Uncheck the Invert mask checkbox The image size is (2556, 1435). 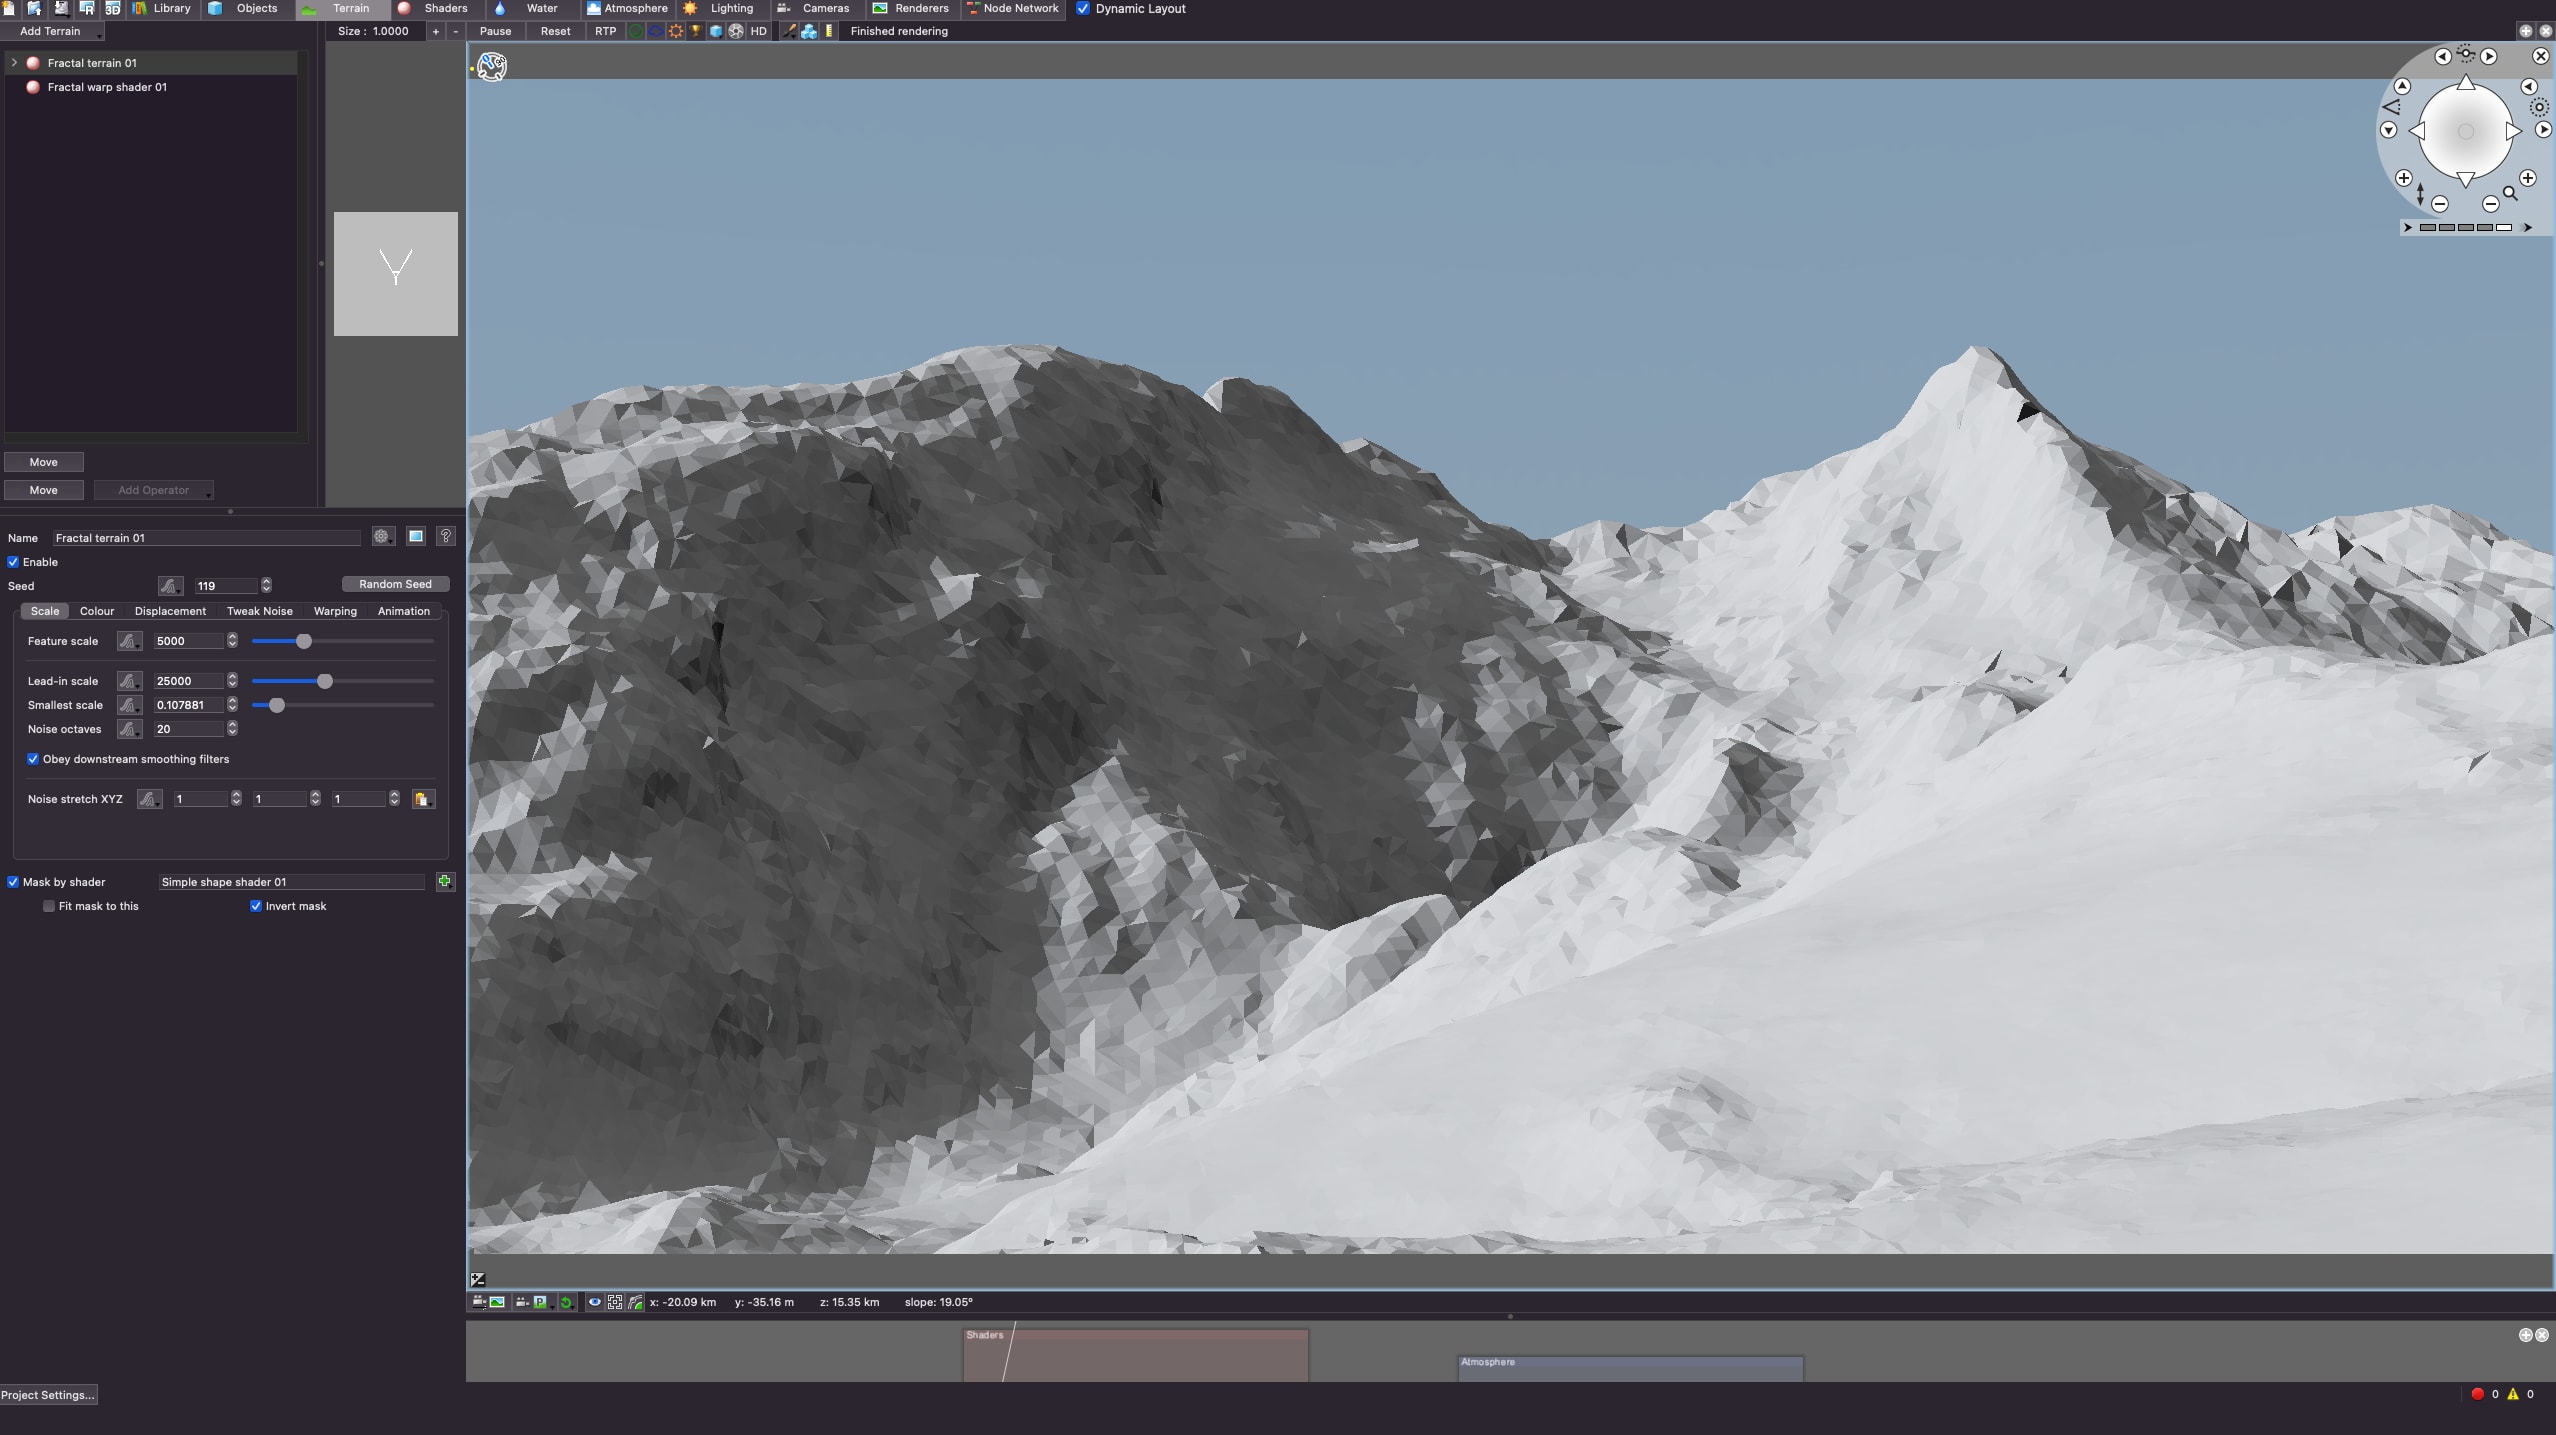click(x=256, y=906)
